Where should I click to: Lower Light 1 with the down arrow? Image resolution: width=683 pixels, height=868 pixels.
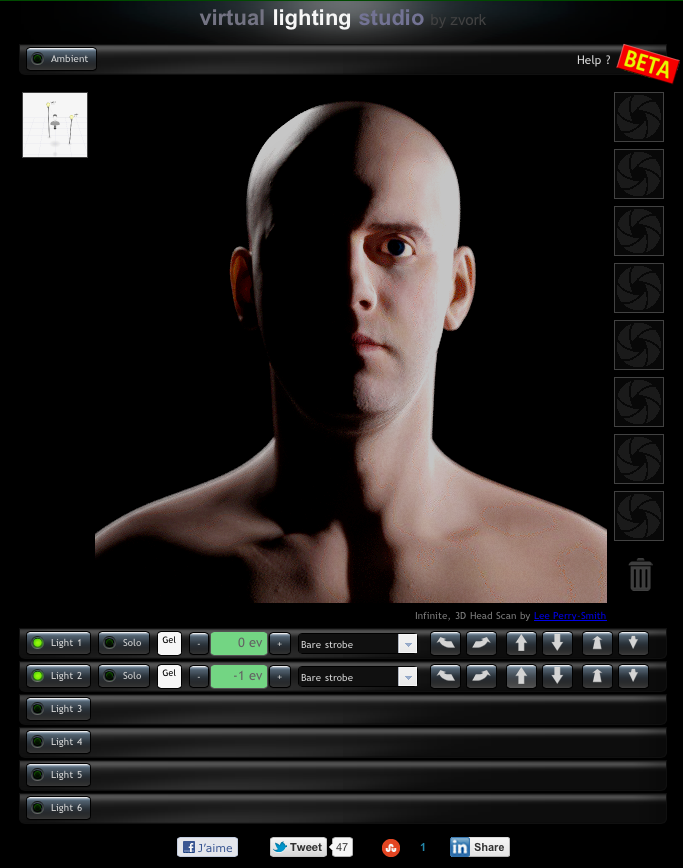point(557,643)
